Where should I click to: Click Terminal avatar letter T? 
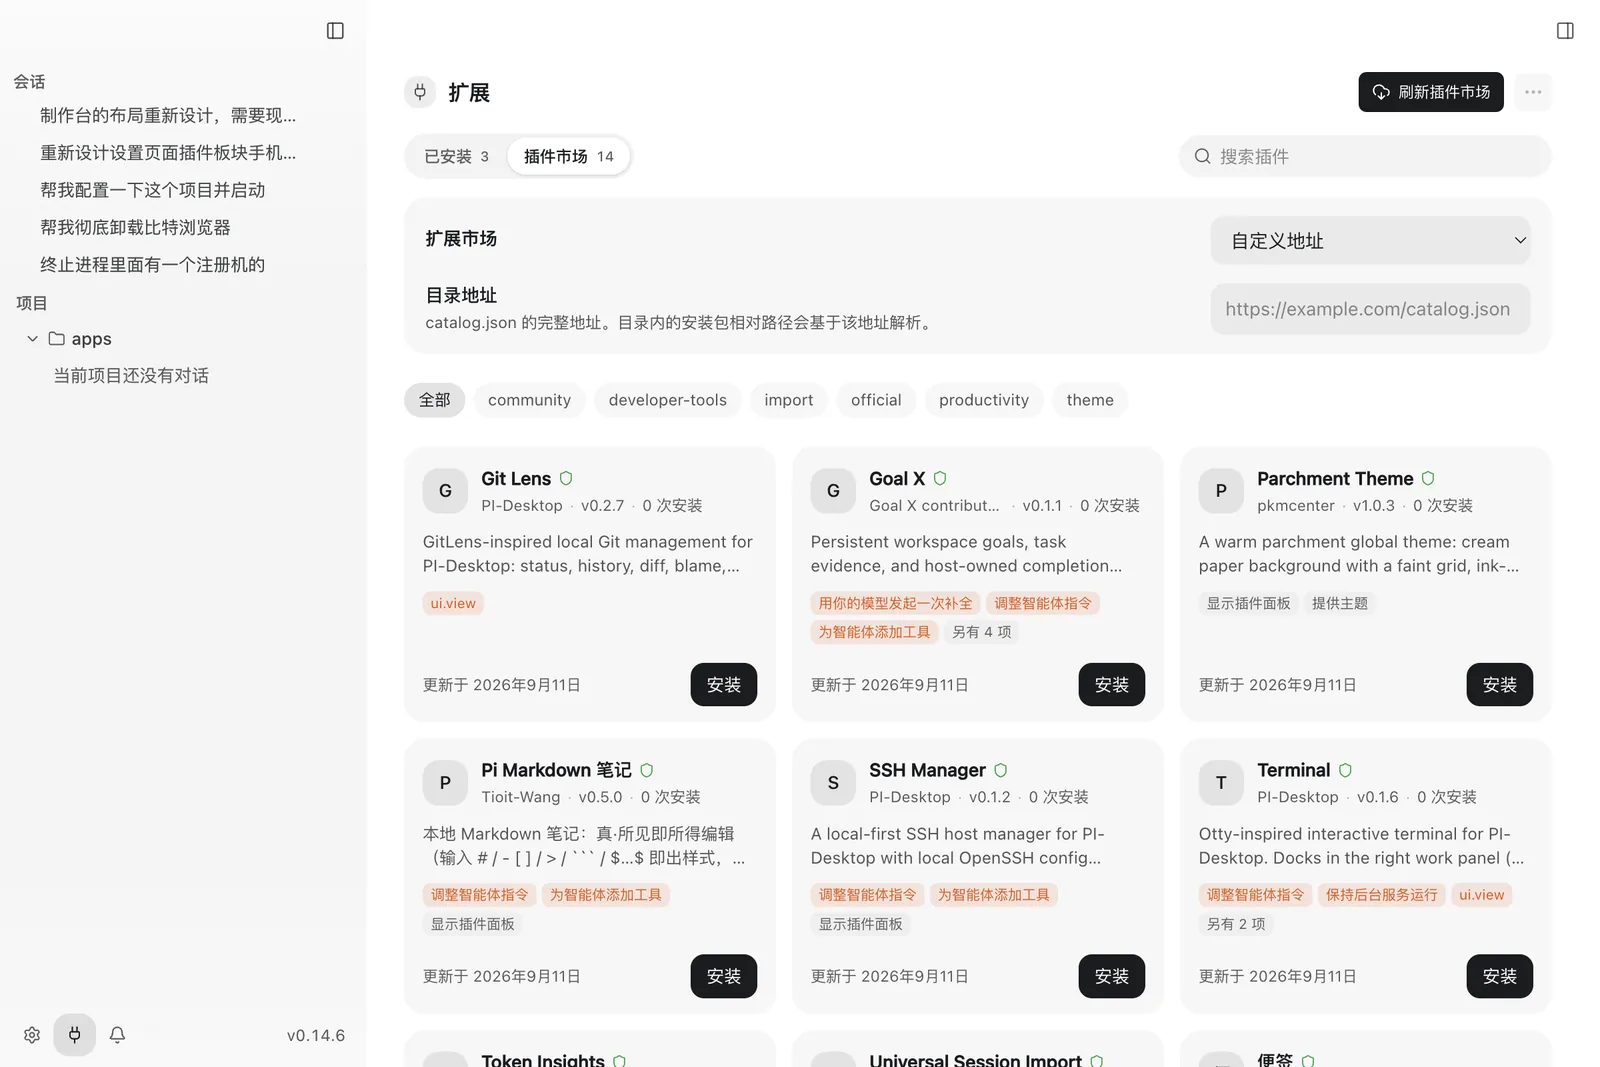(x=1221, y=783)
